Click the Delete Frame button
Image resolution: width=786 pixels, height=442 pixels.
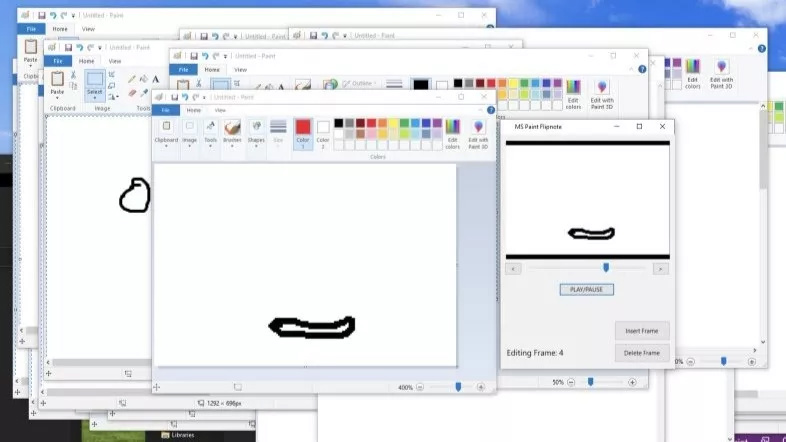(x=642, y=353)
